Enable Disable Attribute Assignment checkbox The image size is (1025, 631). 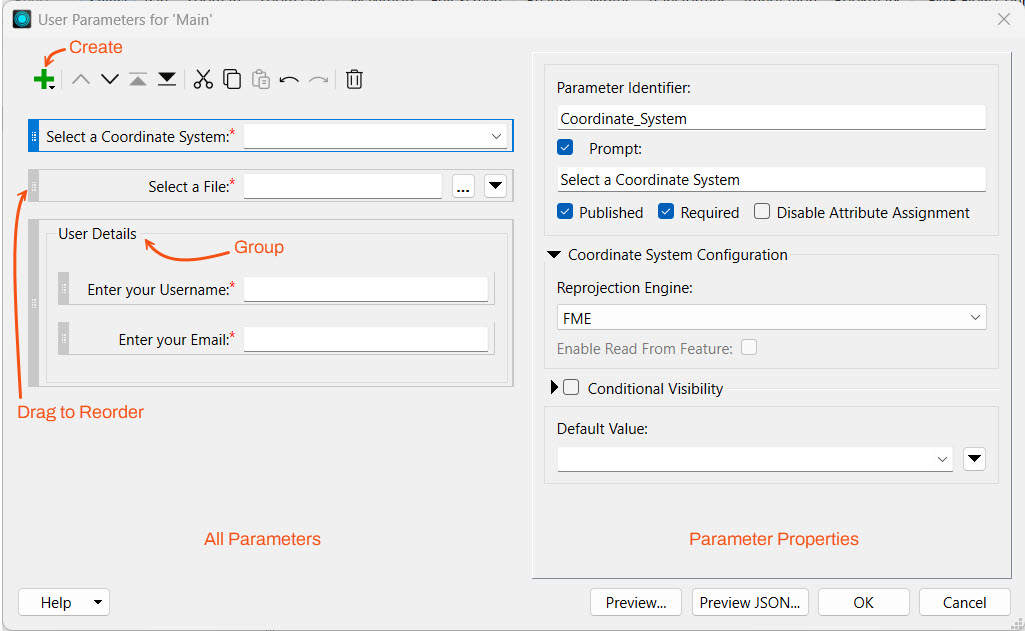(762, 212)
